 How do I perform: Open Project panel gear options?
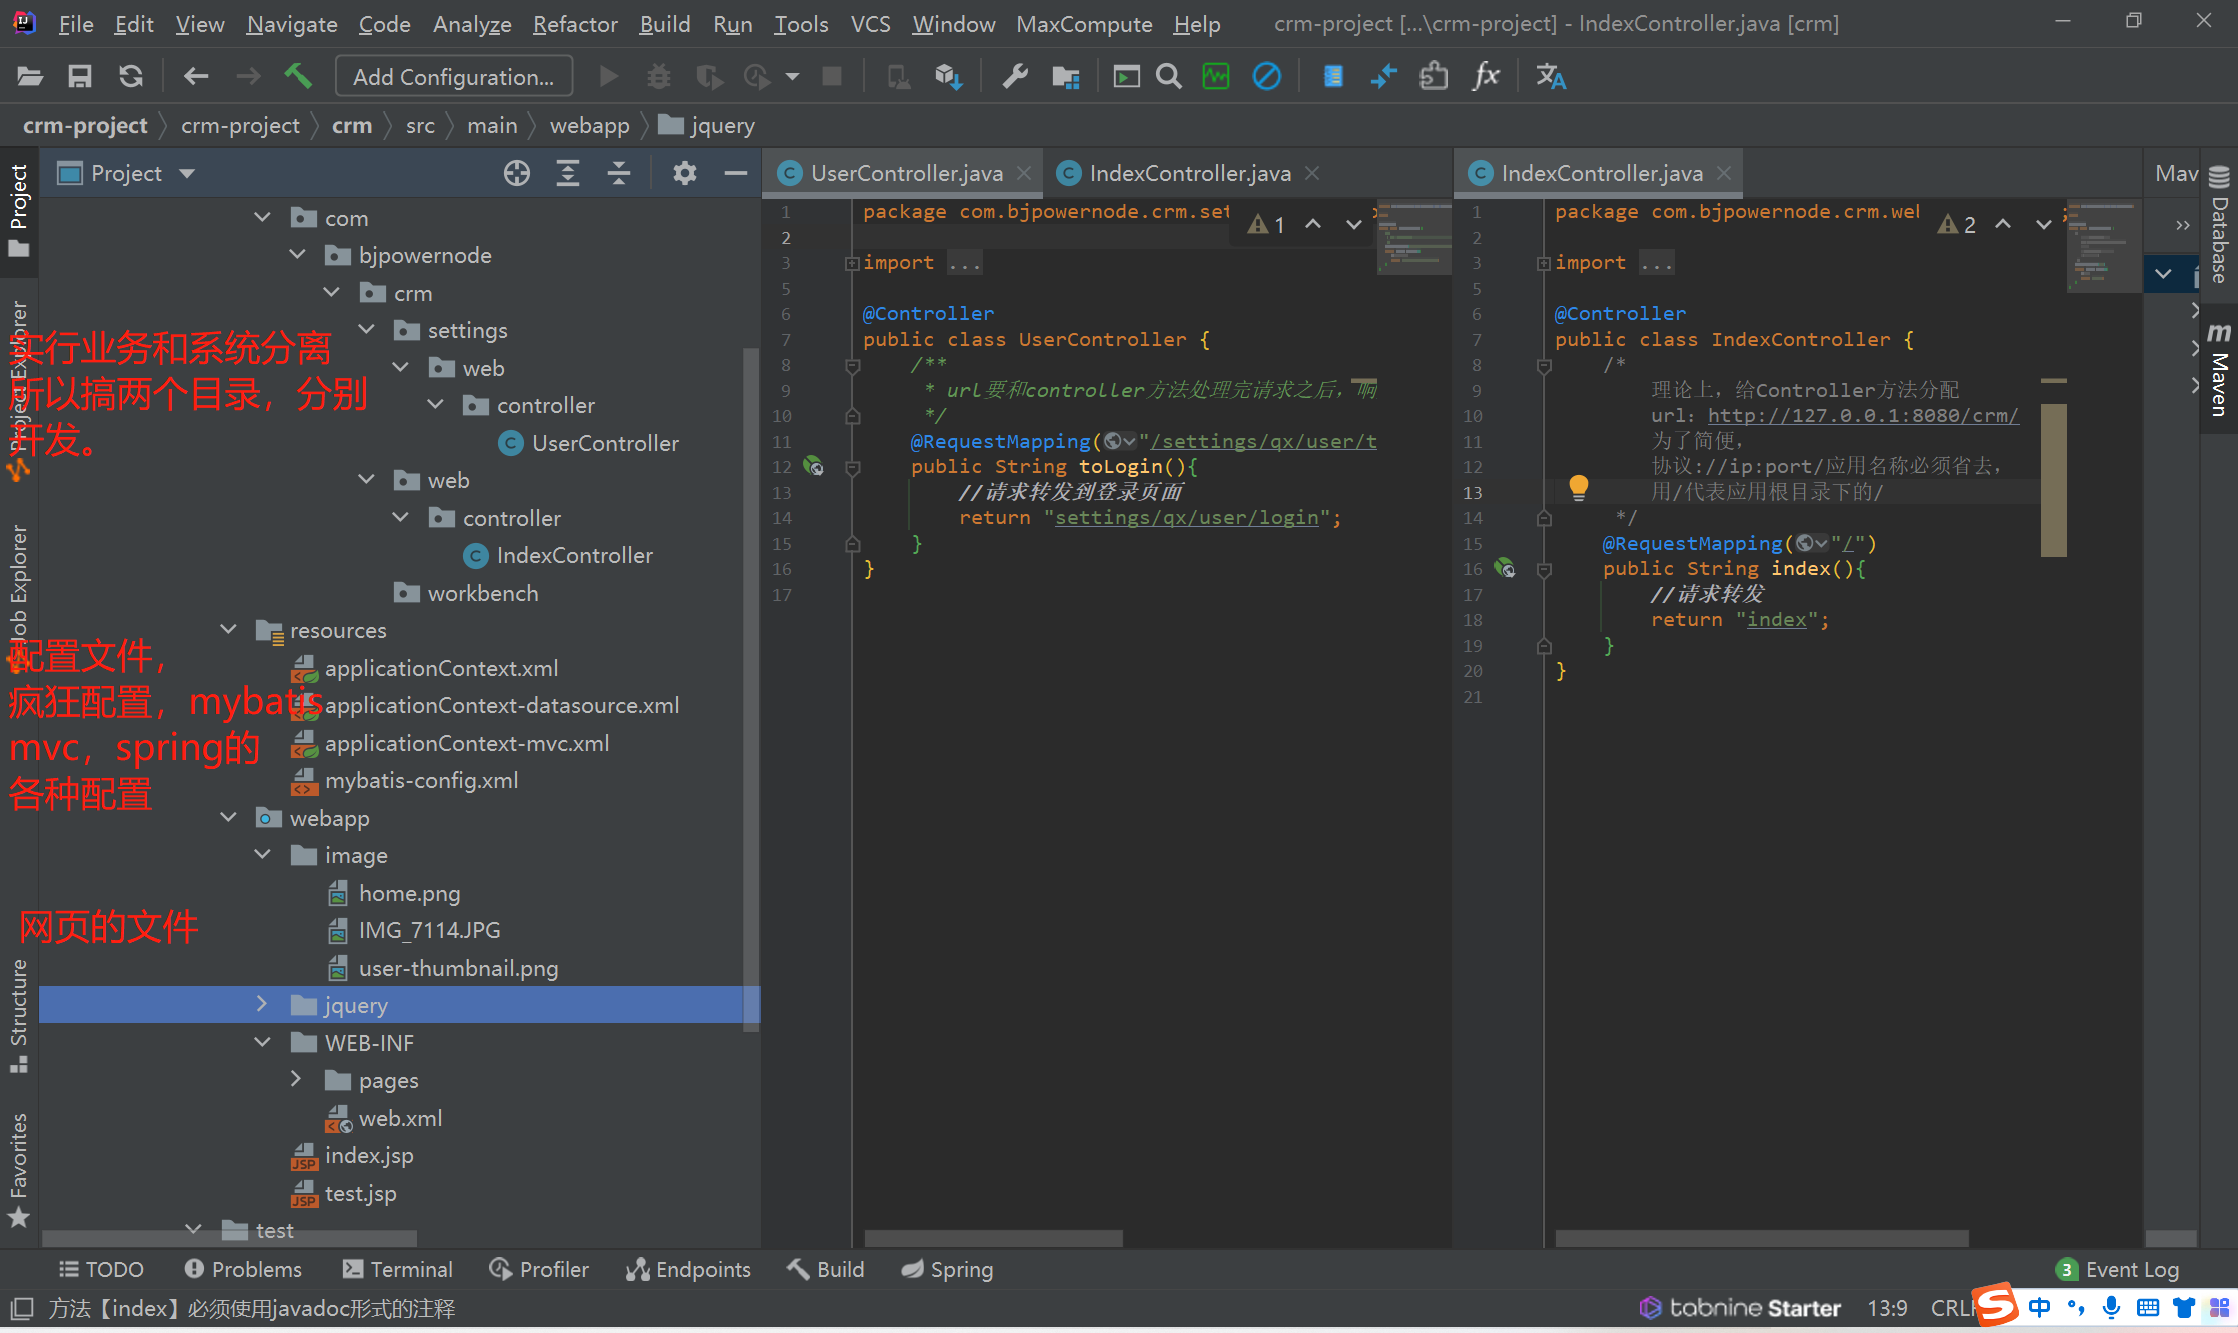click(684, 173)
